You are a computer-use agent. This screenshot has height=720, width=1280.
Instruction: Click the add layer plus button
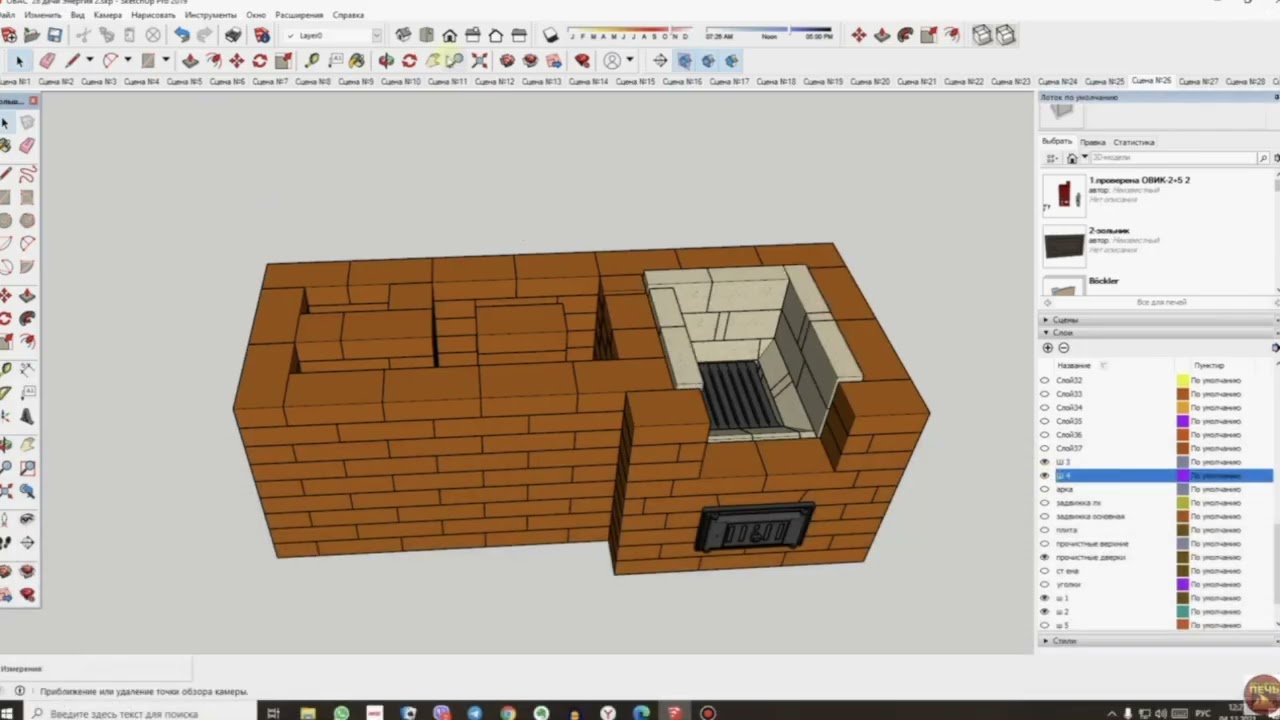(1048, 348)
